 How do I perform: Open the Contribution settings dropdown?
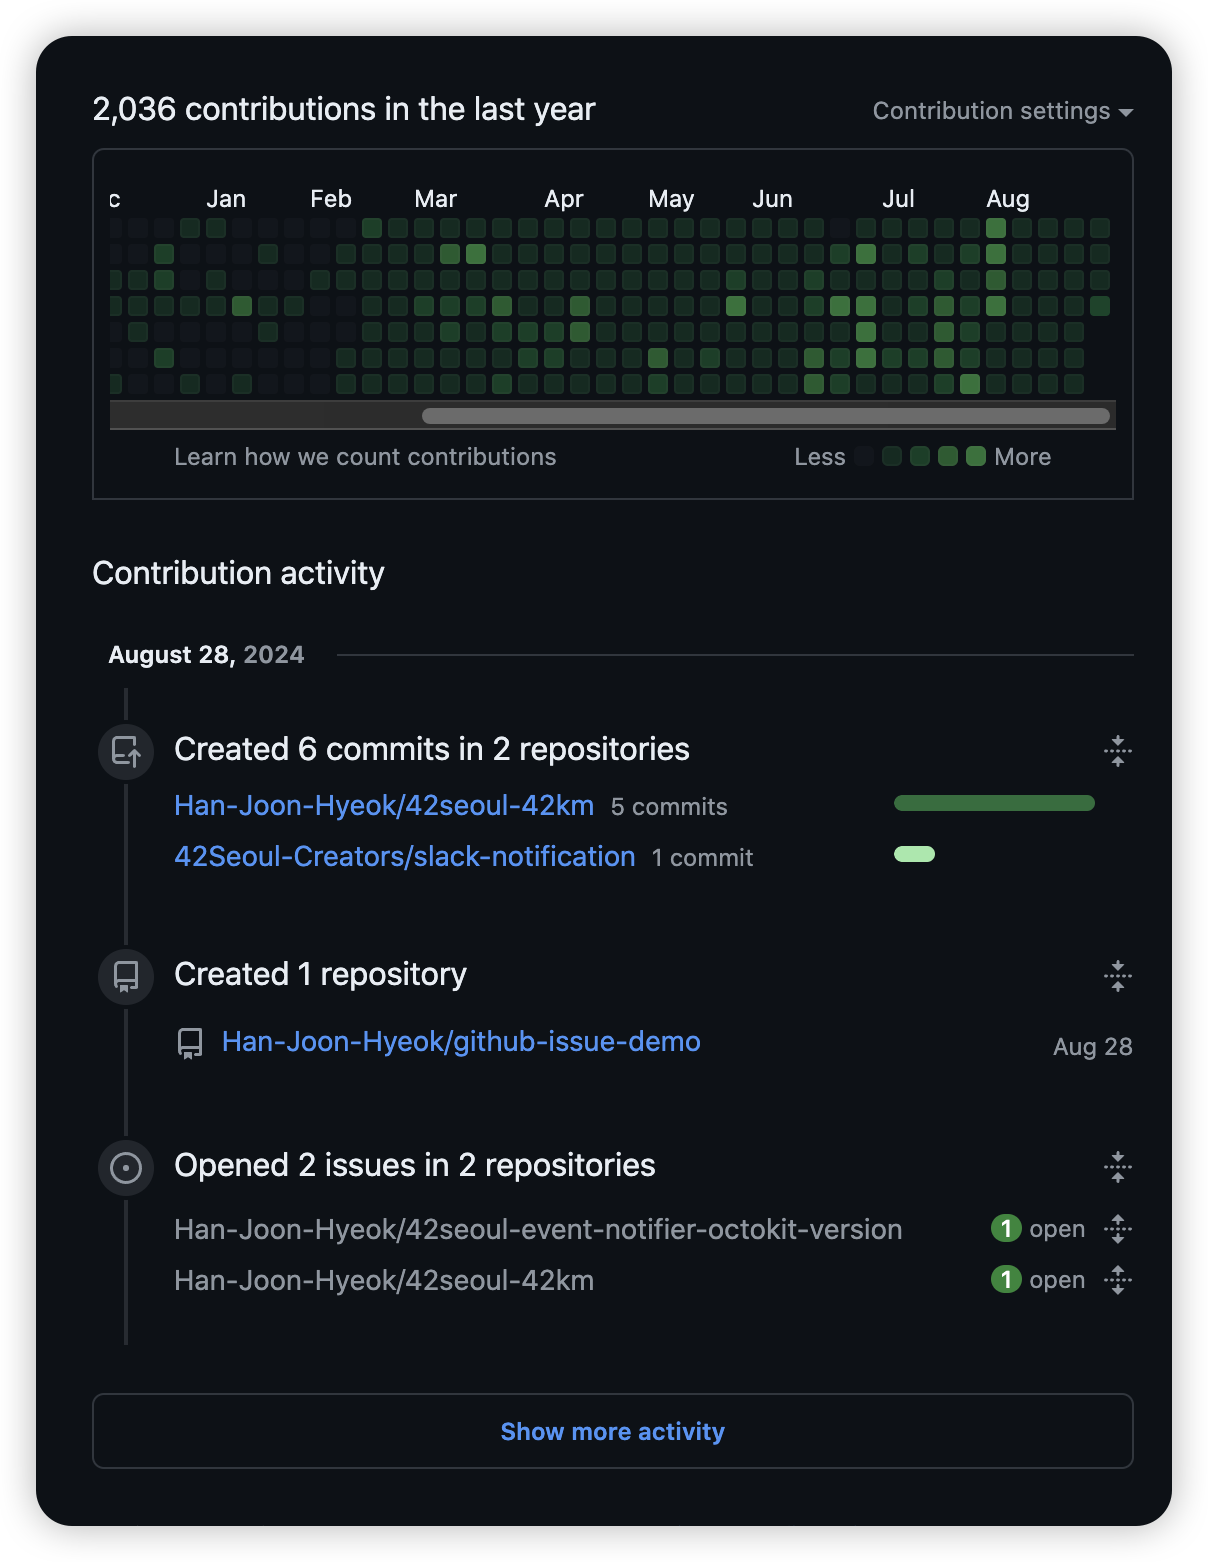pos(1002,111)
